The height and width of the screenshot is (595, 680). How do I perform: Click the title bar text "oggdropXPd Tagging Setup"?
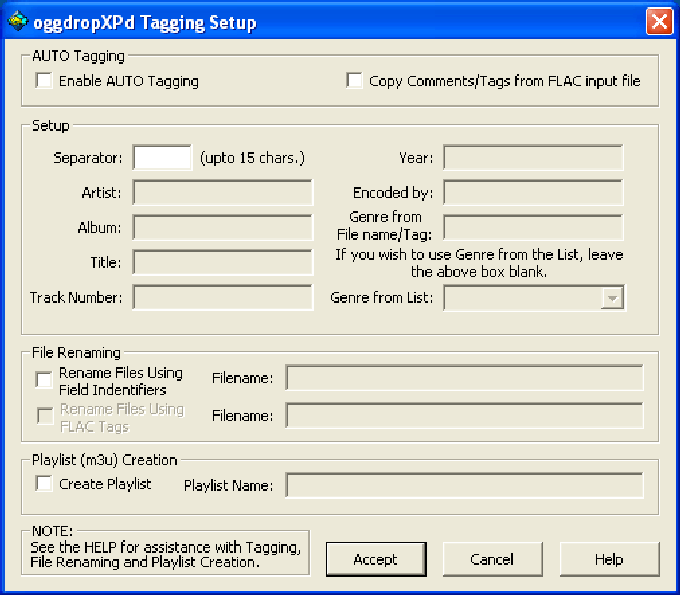point(145,23)
